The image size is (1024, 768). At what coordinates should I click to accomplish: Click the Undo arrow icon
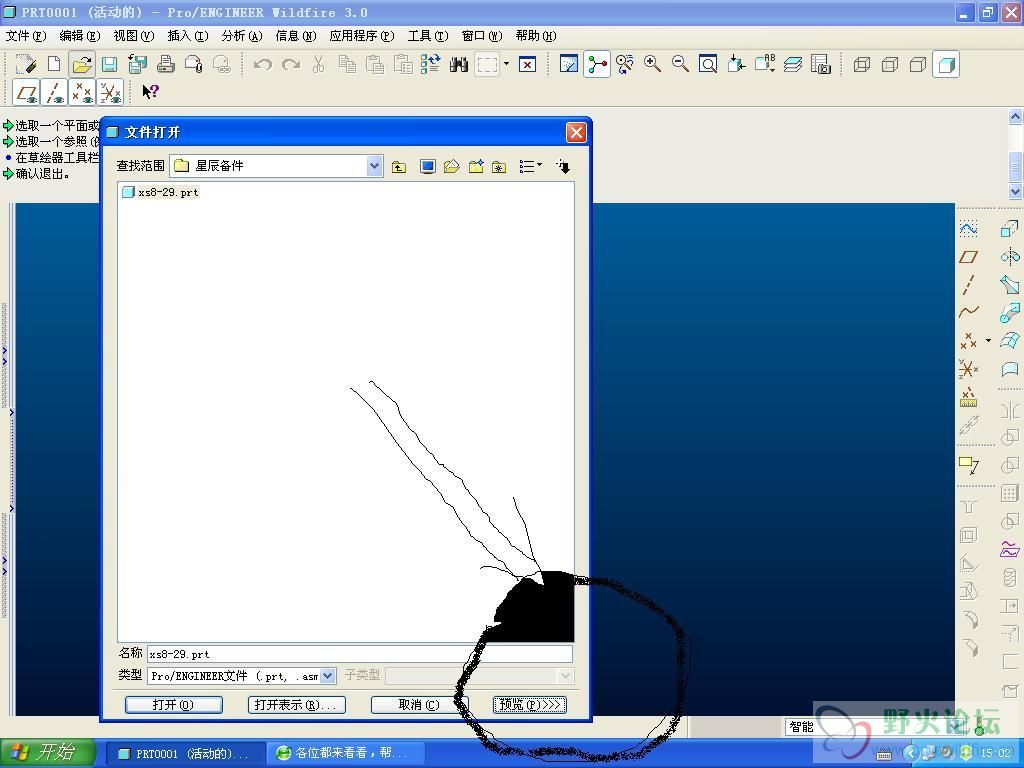263,64
